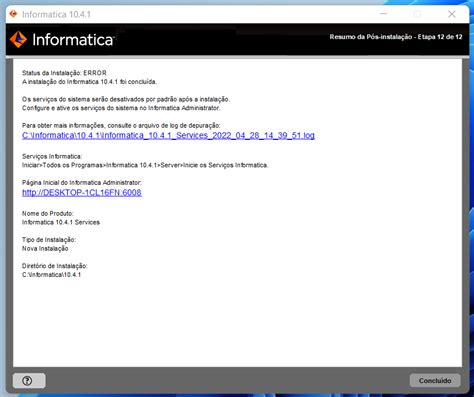Click the Informatica title bar icon

point(14,14)
